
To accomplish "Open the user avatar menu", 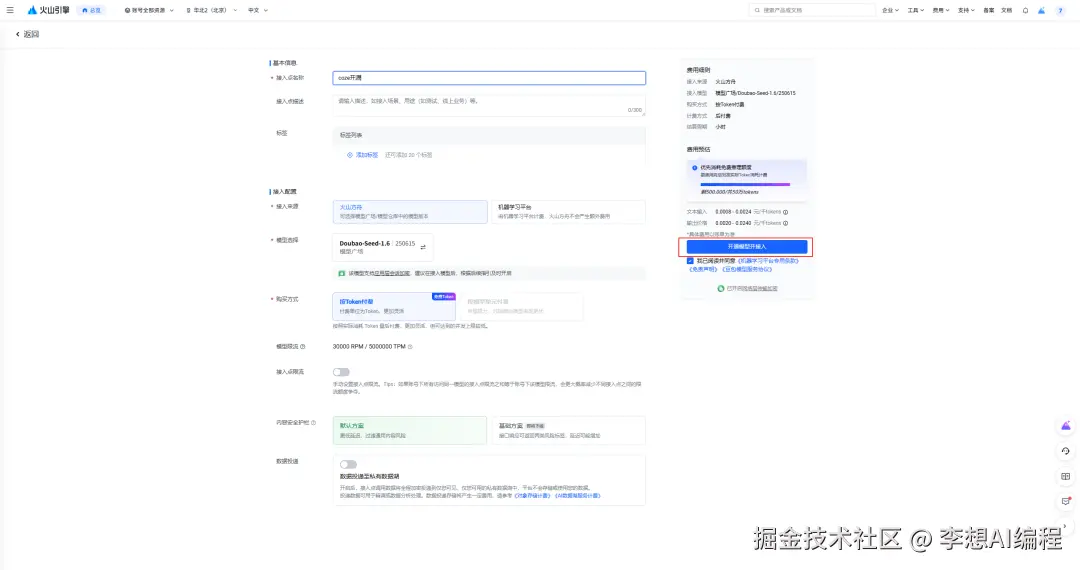I will click(x=1060, y=10).
